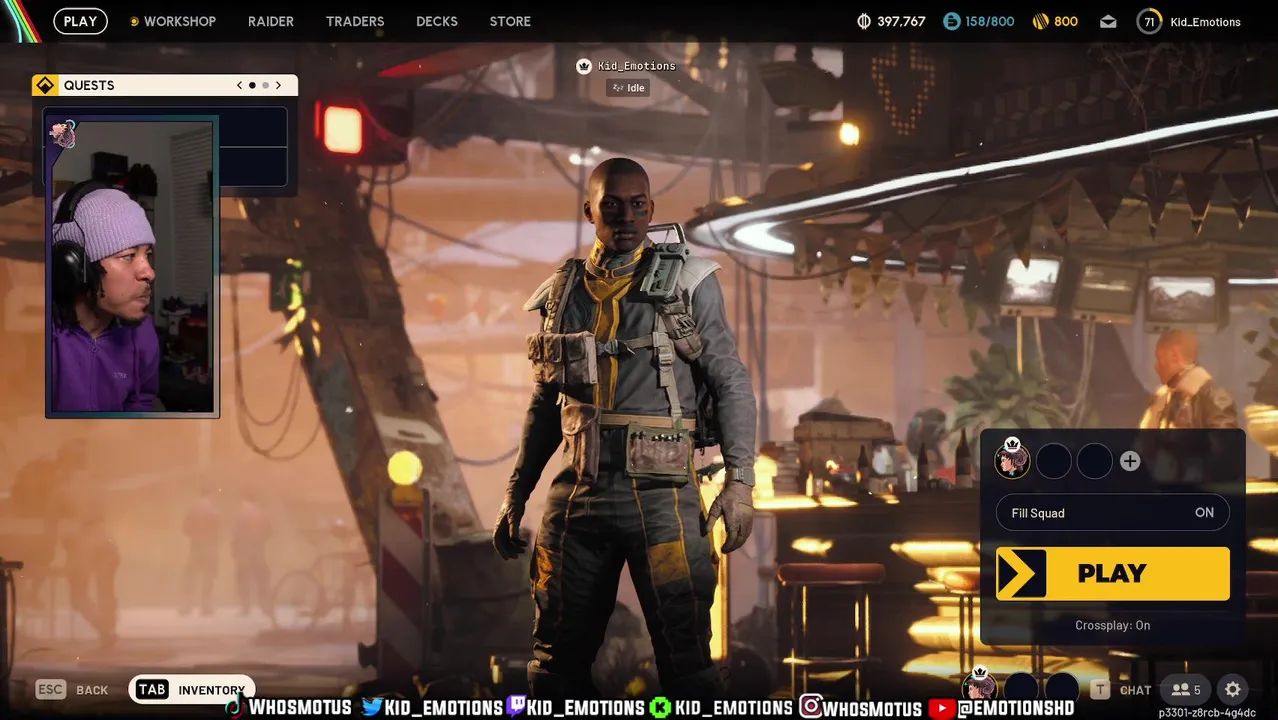Screen dimensions: 1278x720
Task: Click the Quests panel diamond icon
Action: click(x=45, y=85)
